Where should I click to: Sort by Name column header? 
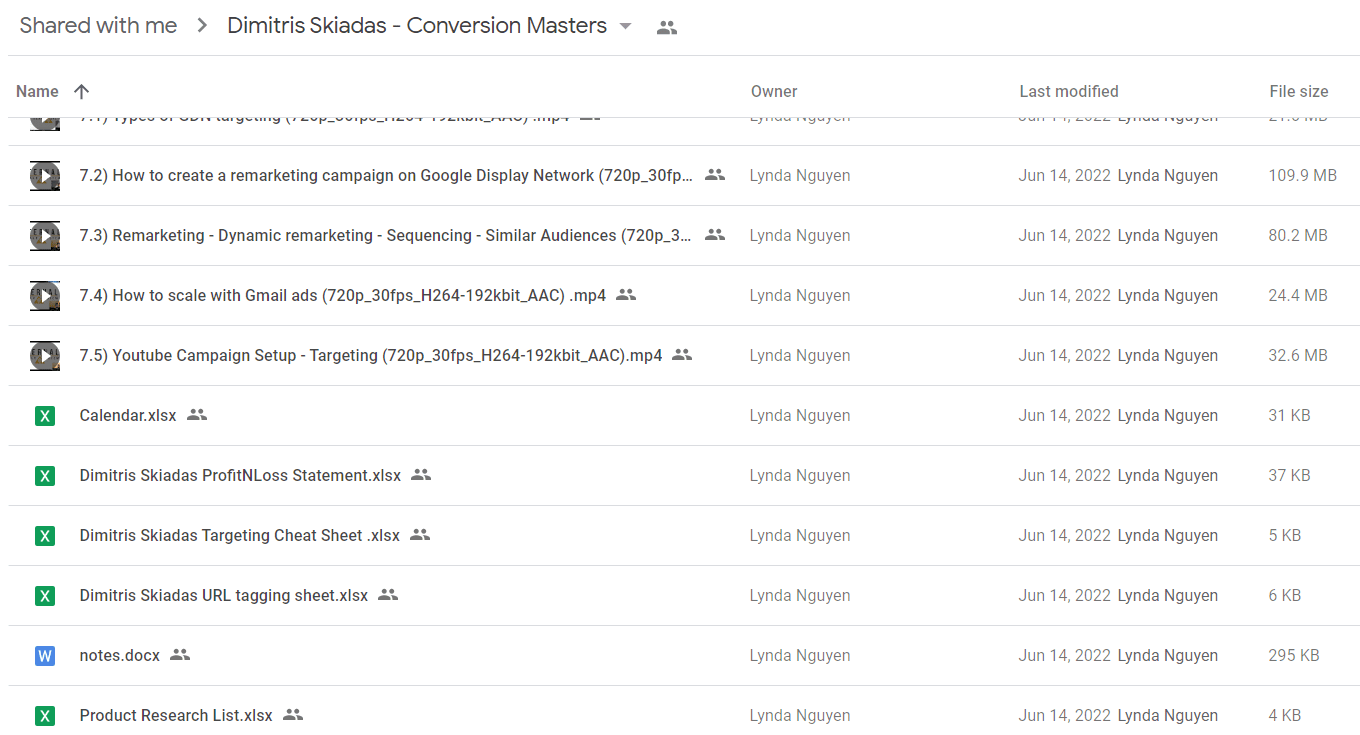coord(37,91)
